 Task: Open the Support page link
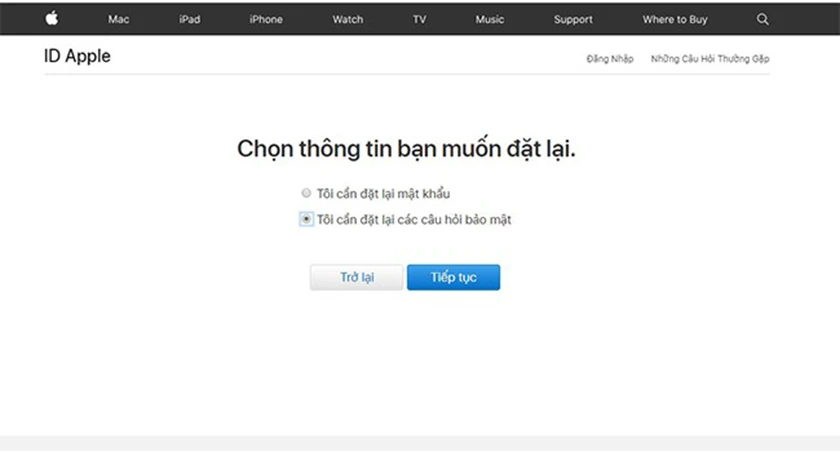573,19
